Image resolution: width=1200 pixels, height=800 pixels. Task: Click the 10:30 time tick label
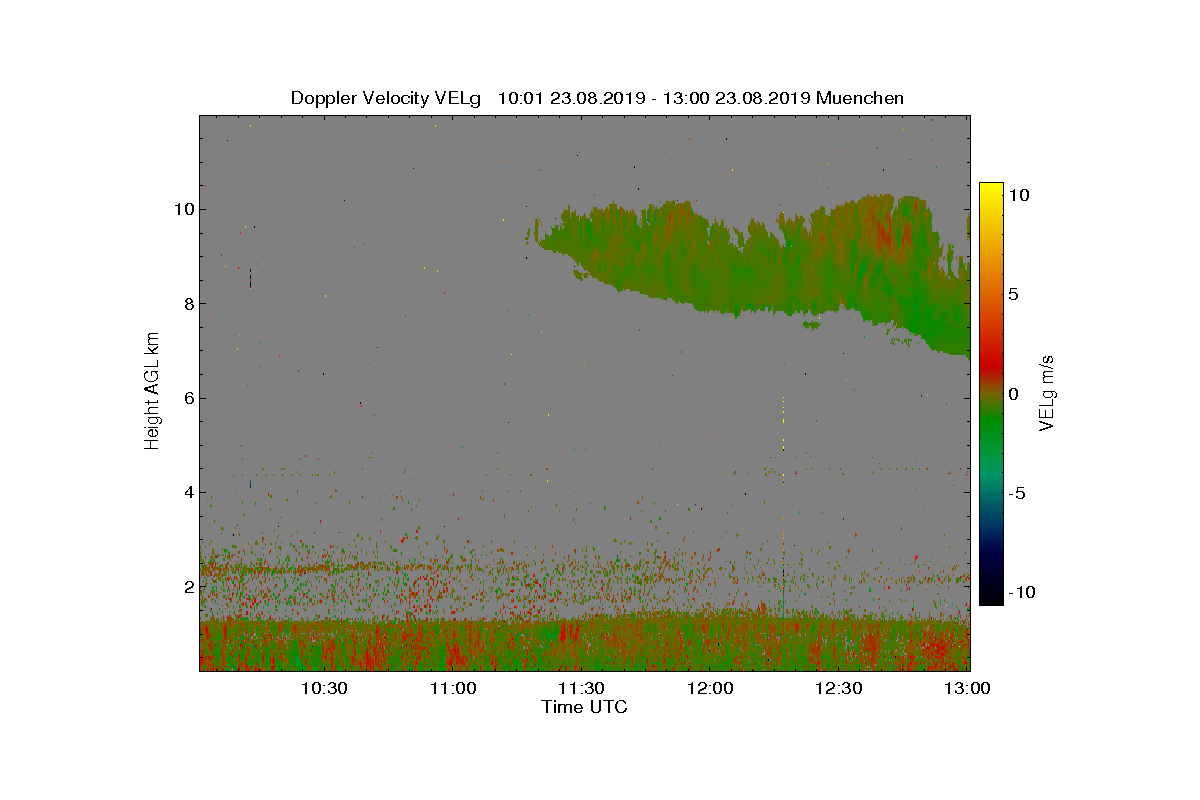[x=324, y=688]
